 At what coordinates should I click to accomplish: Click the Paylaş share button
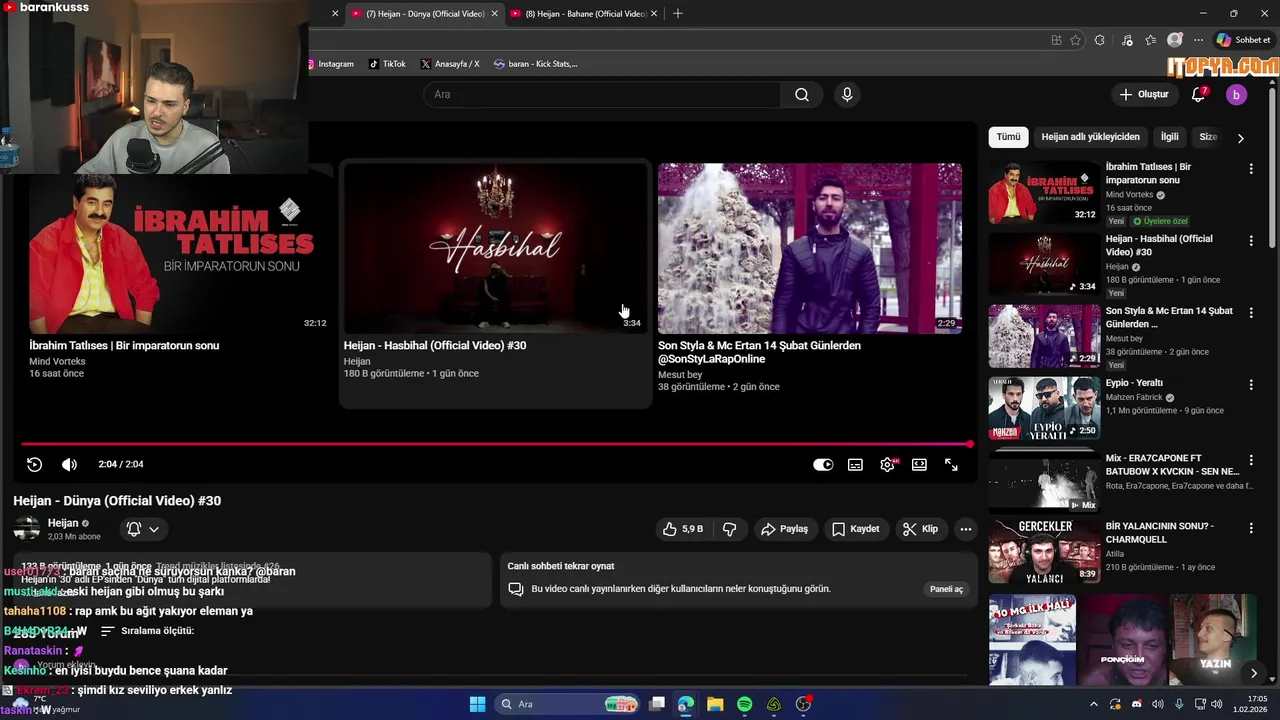[785, 529]
